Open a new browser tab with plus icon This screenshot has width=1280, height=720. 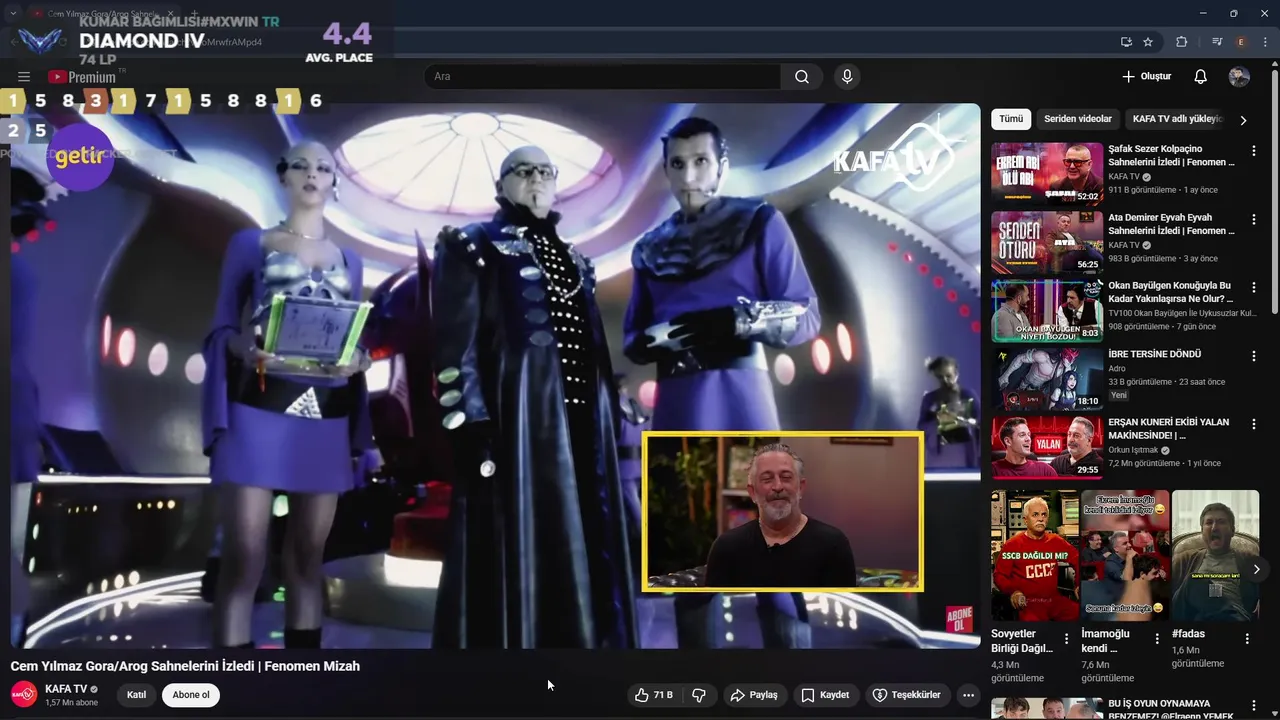click(194, 14)
